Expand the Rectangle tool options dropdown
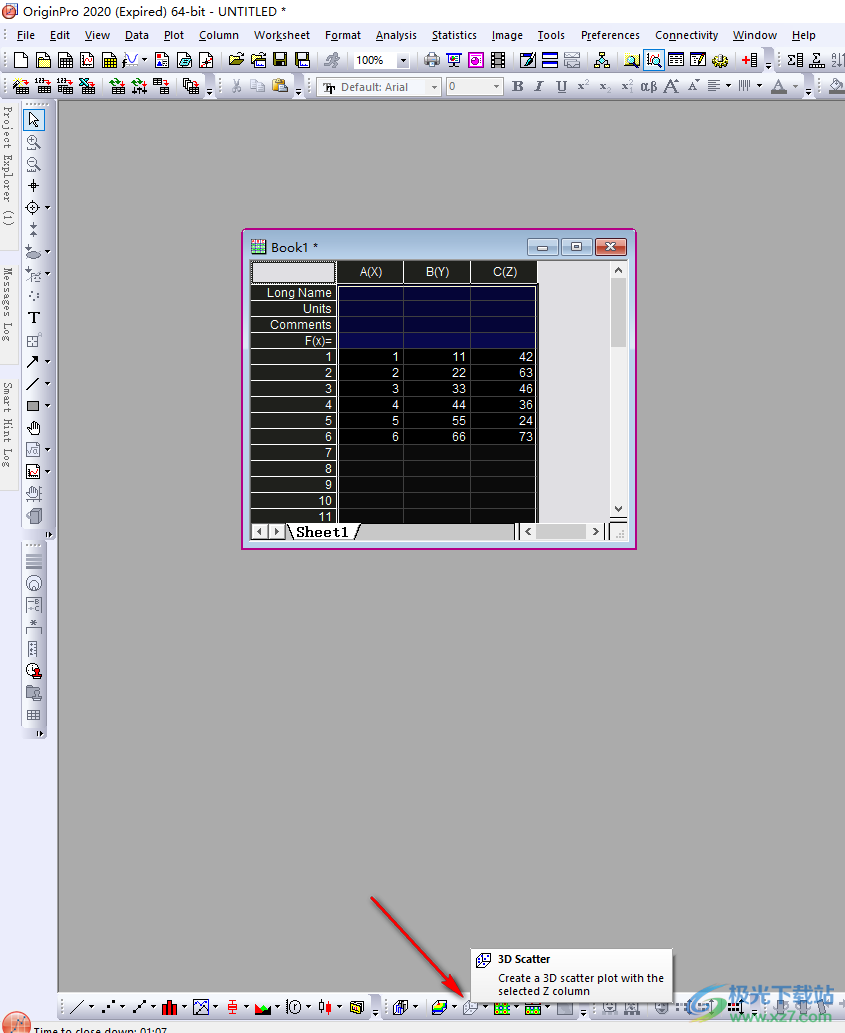 47,406
